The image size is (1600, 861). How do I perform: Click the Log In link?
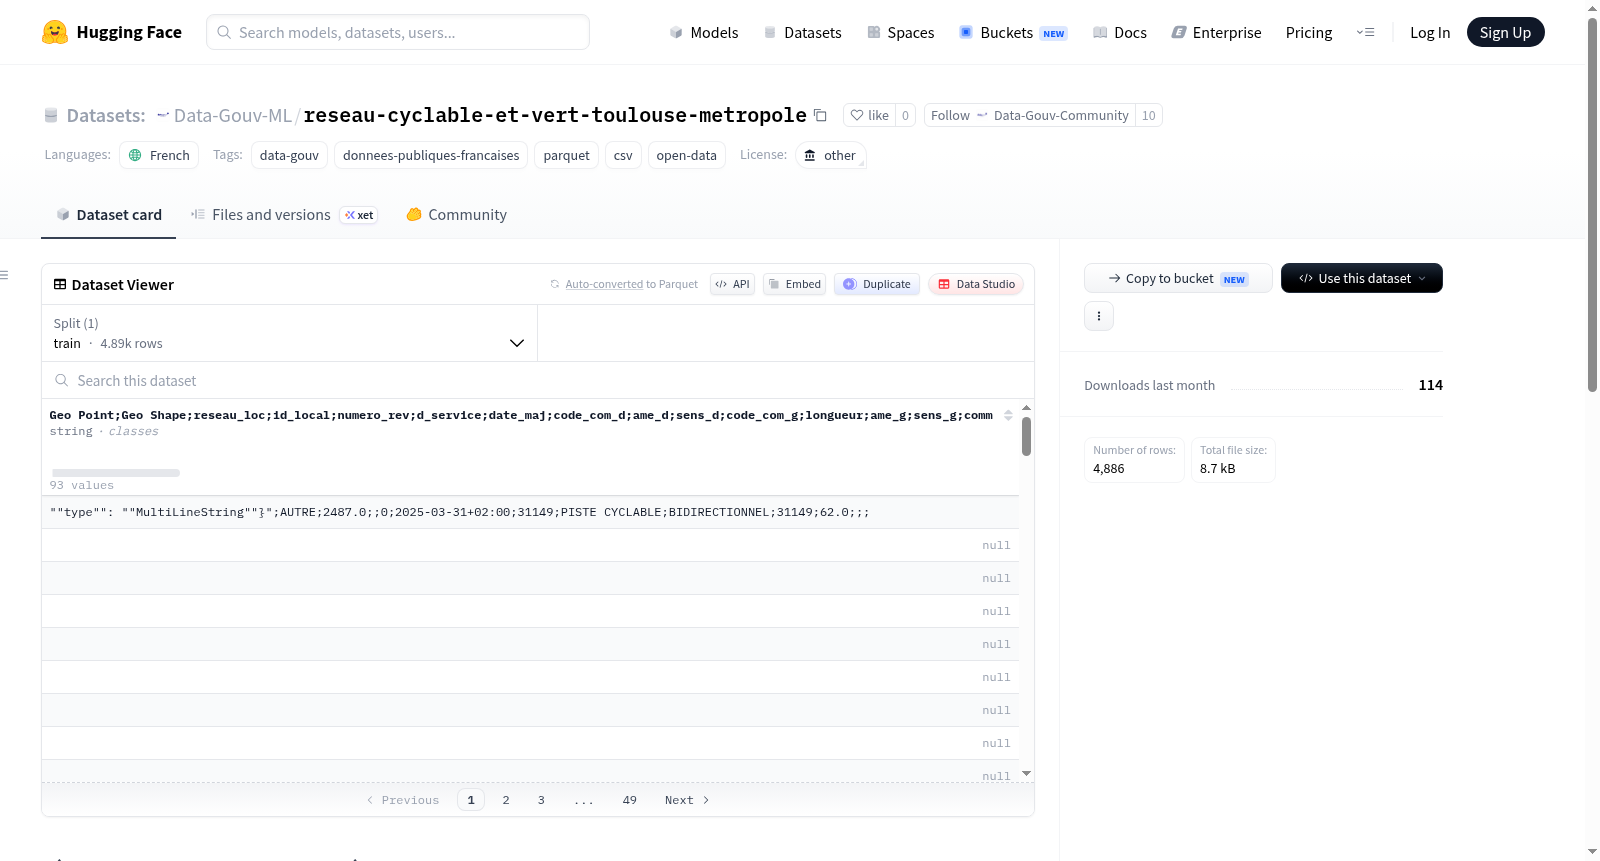click(1430, 32)
